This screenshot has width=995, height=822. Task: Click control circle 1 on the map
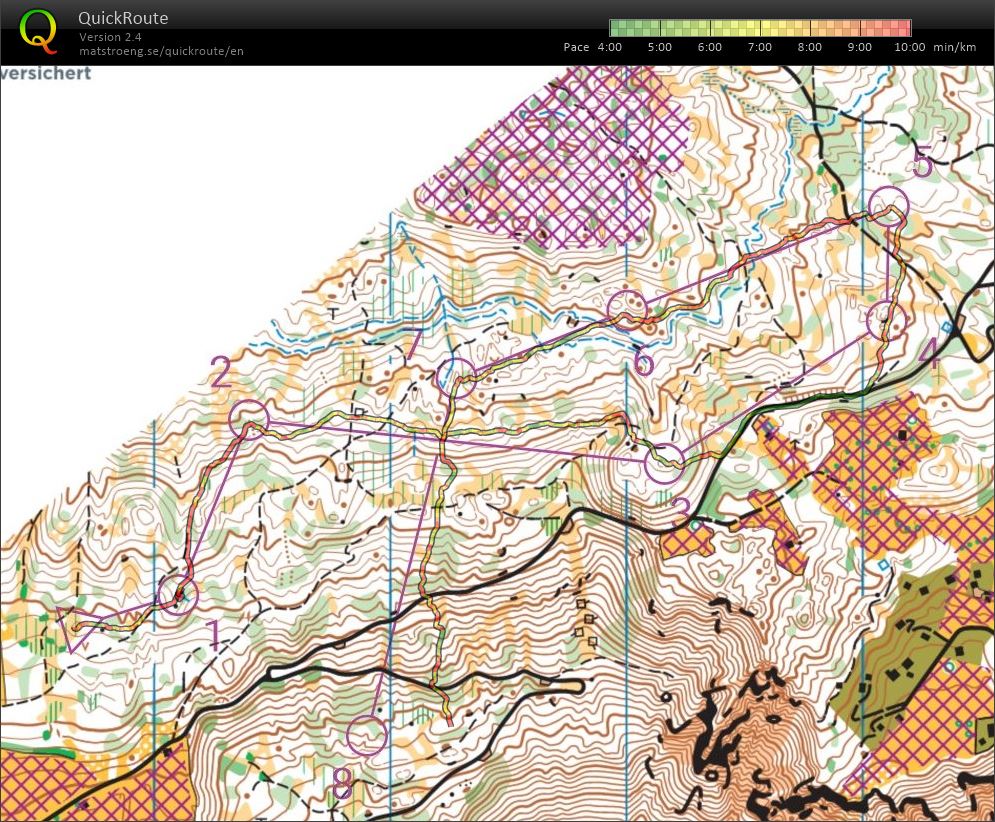point(178,595)
